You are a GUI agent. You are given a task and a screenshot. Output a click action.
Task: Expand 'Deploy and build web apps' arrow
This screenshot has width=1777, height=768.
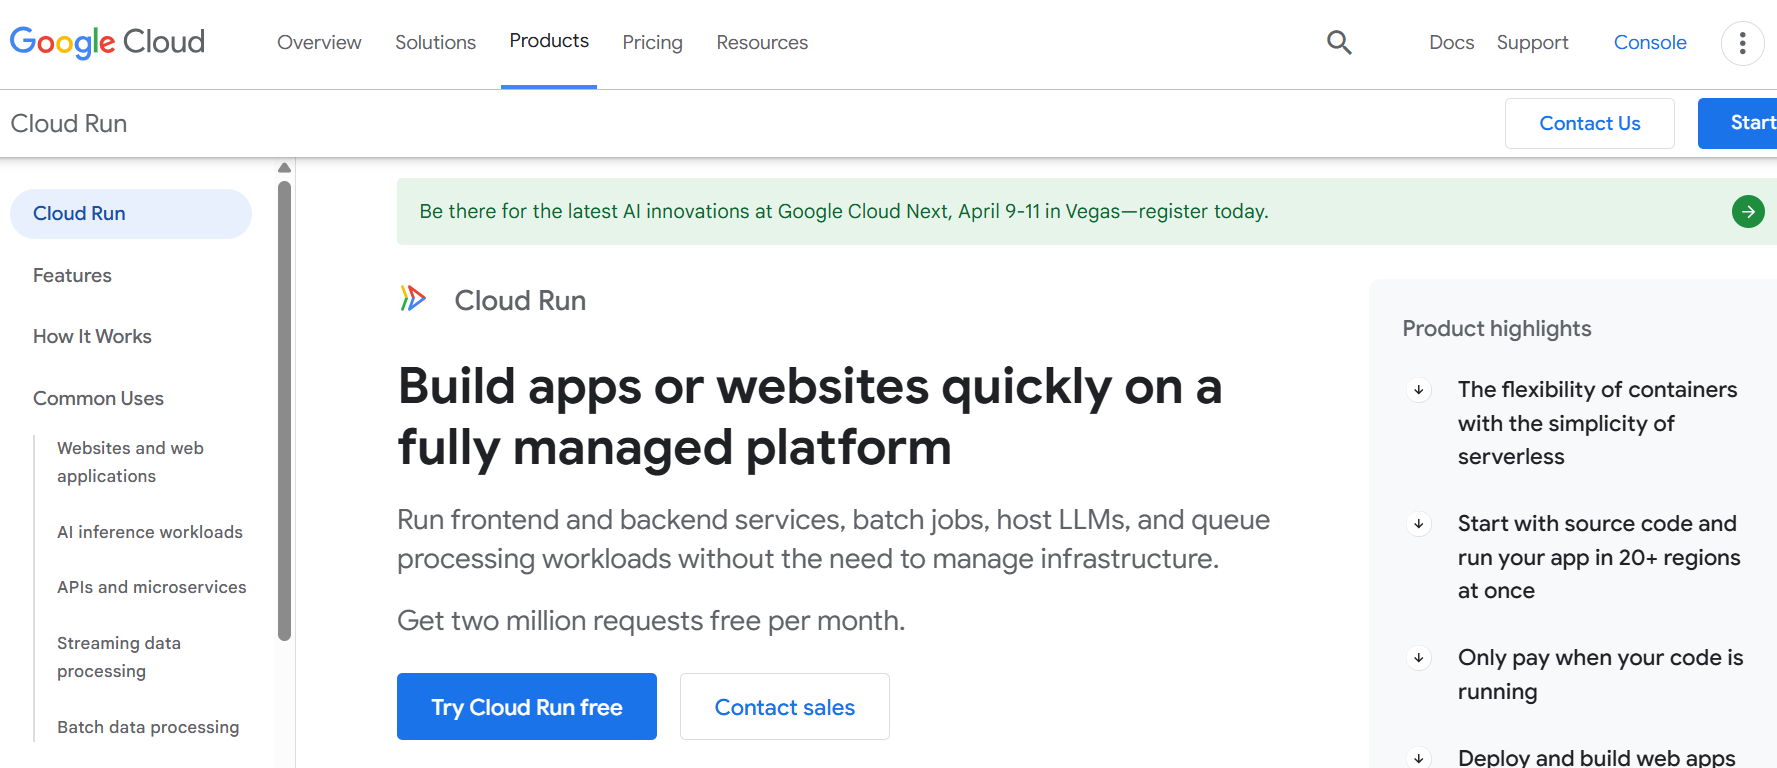1419,758
